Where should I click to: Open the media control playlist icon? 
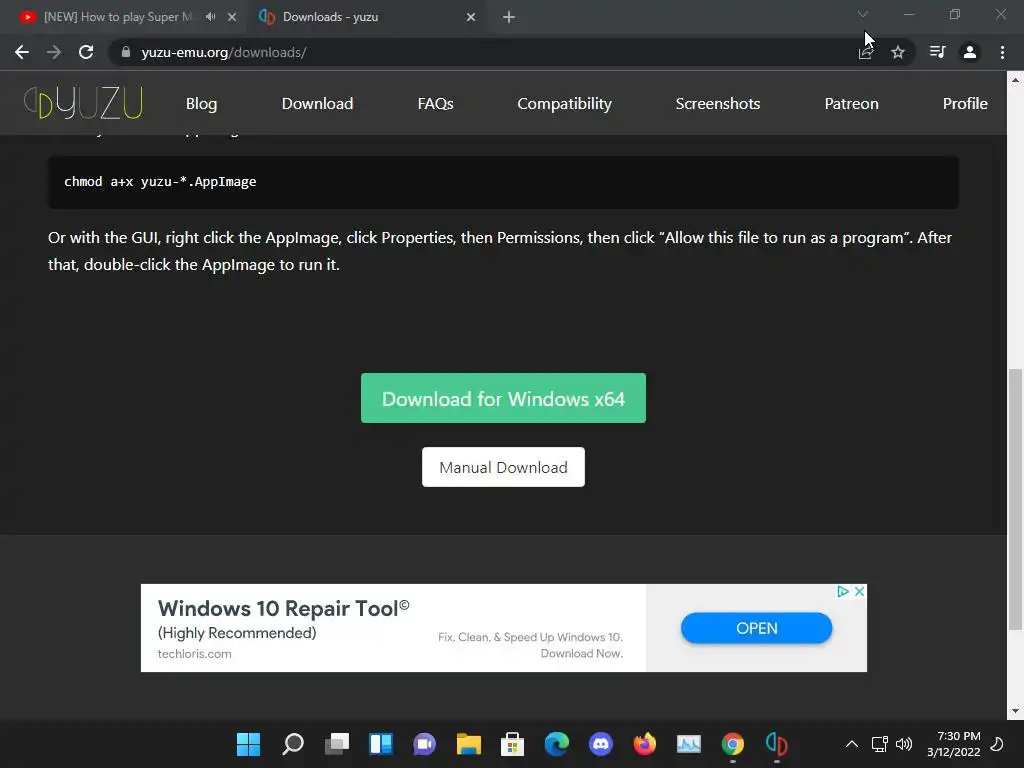point(937,52)
